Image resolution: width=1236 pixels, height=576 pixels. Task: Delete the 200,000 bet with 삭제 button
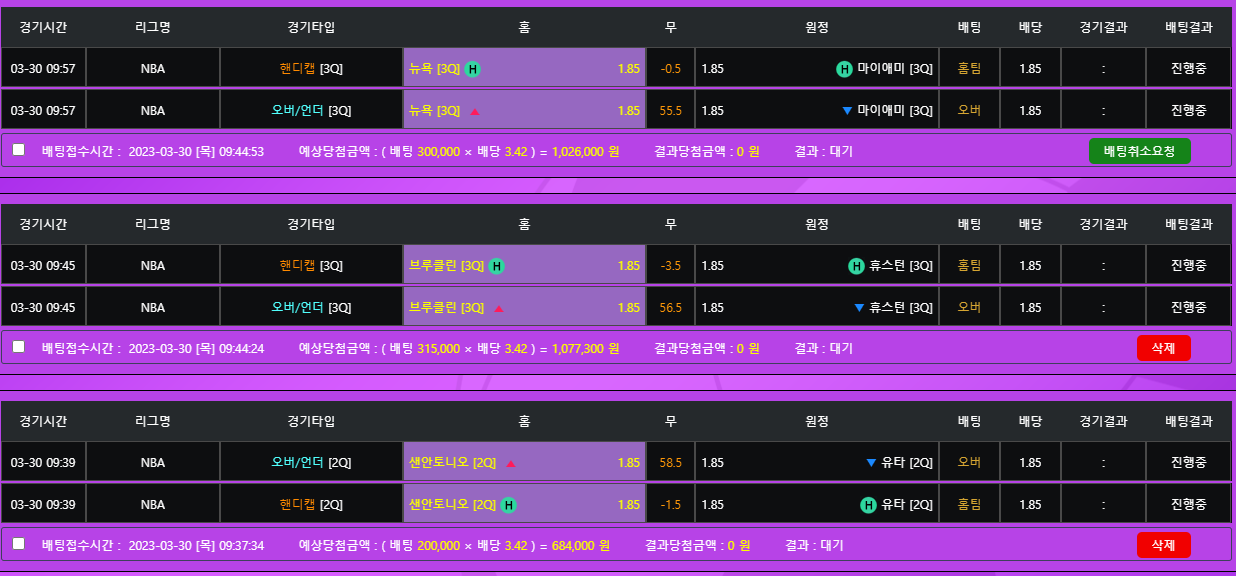tap(1163, 545)
